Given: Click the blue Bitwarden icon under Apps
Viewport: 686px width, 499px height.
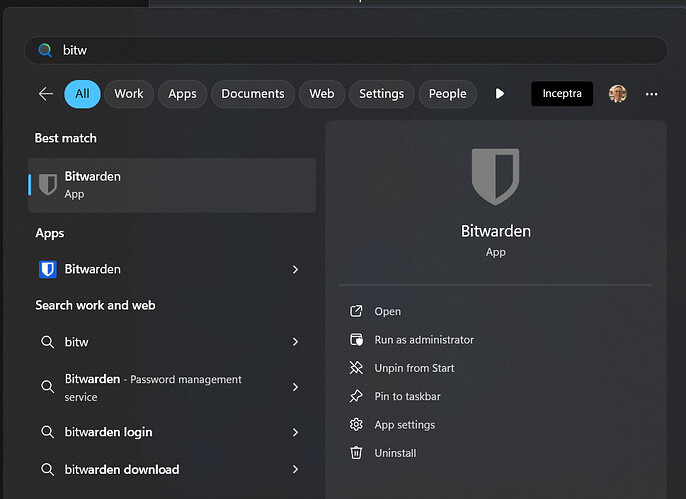Looking at the screenshot, I should (48, 269).
